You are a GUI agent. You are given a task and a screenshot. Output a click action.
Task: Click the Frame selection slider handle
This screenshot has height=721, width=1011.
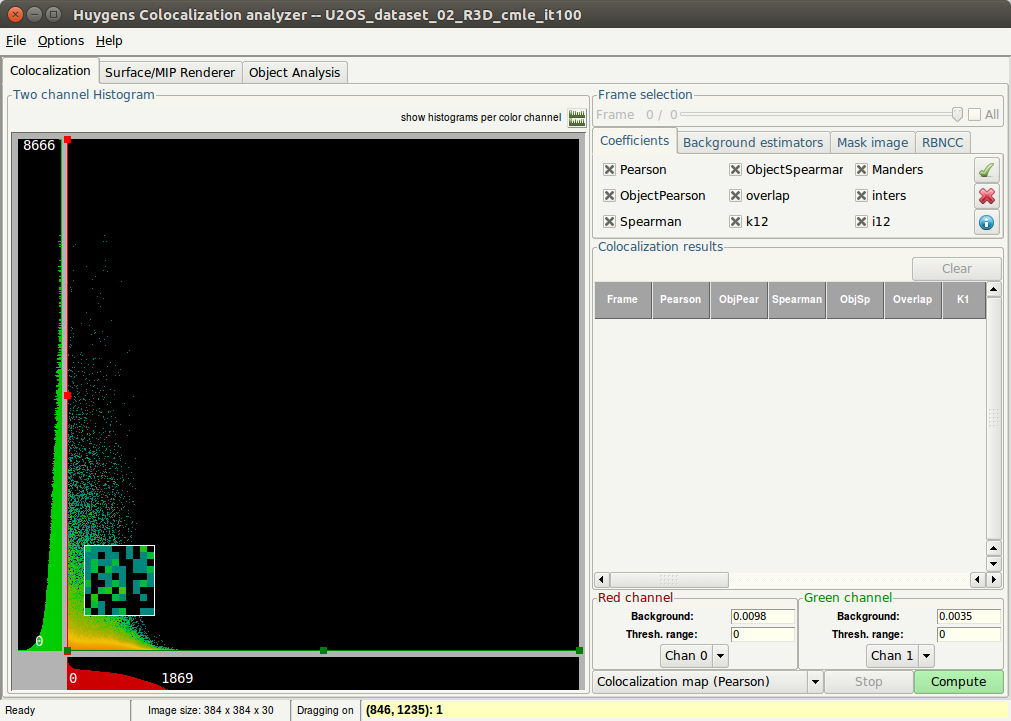click(x=957, y=115)
